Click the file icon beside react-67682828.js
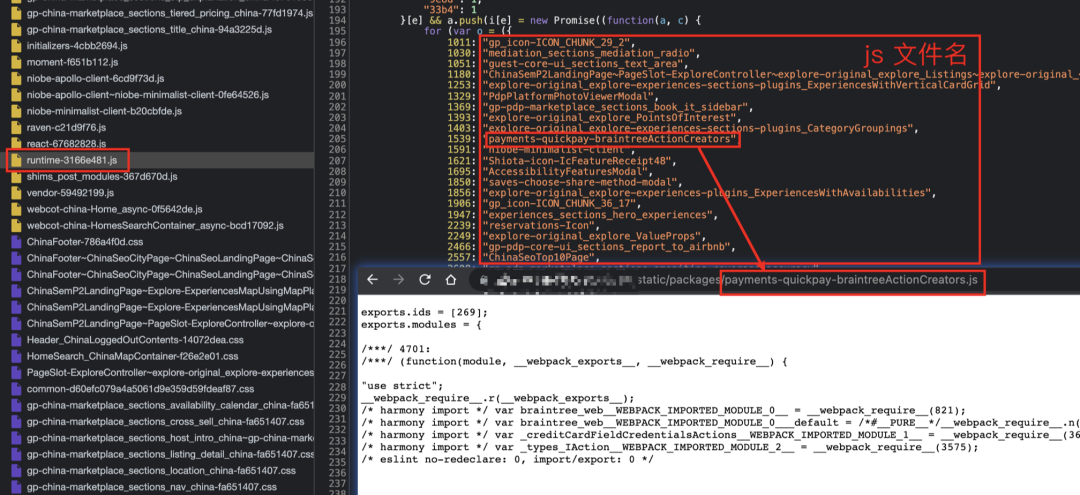The height and width of the screenshot is (495, 1080). (x=16, y=144)
